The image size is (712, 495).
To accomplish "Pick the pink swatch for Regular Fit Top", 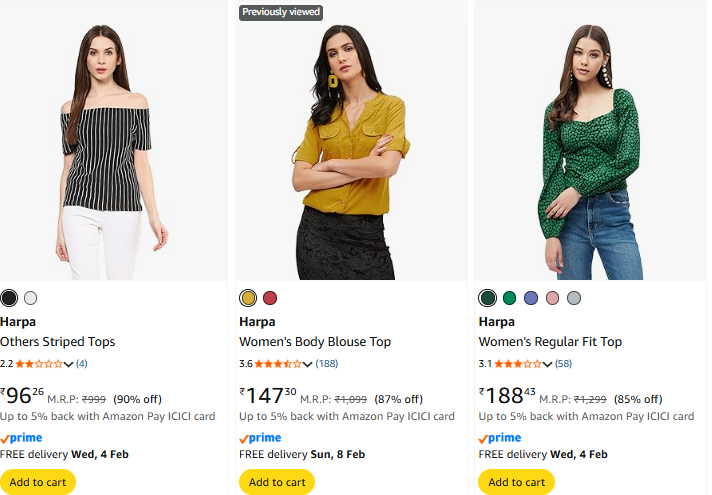I will (x=553, y=298).
